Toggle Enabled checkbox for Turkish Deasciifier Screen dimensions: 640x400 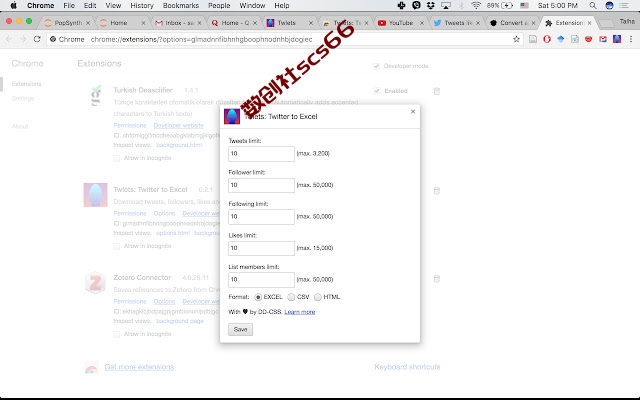click(x=377, y=91)
